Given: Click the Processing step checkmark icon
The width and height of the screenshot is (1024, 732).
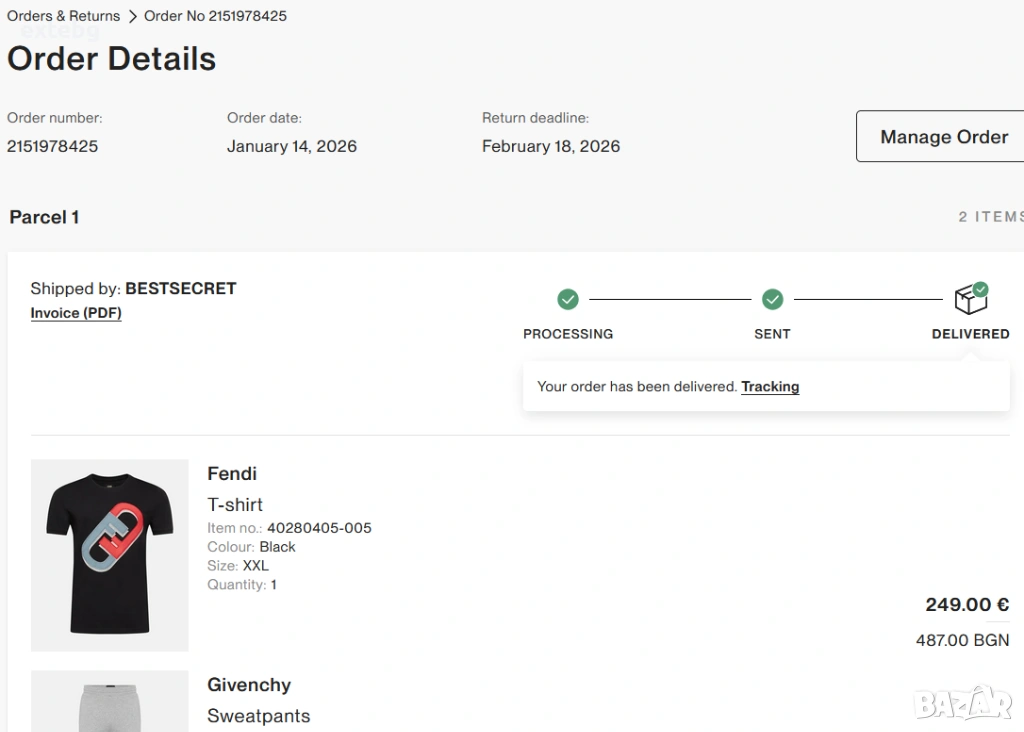Looking at the screenshot, I should pyautogui.click(x=568, y=299).
